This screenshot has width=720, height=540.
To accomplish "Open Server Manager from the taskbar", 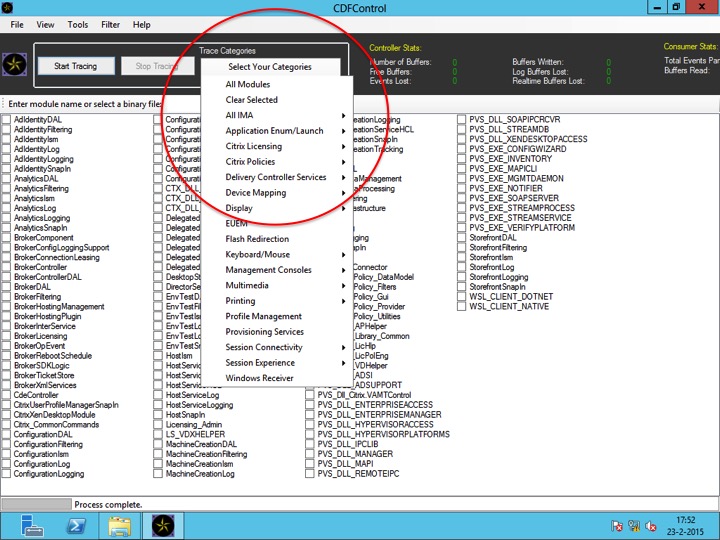I will pos(32,525).
